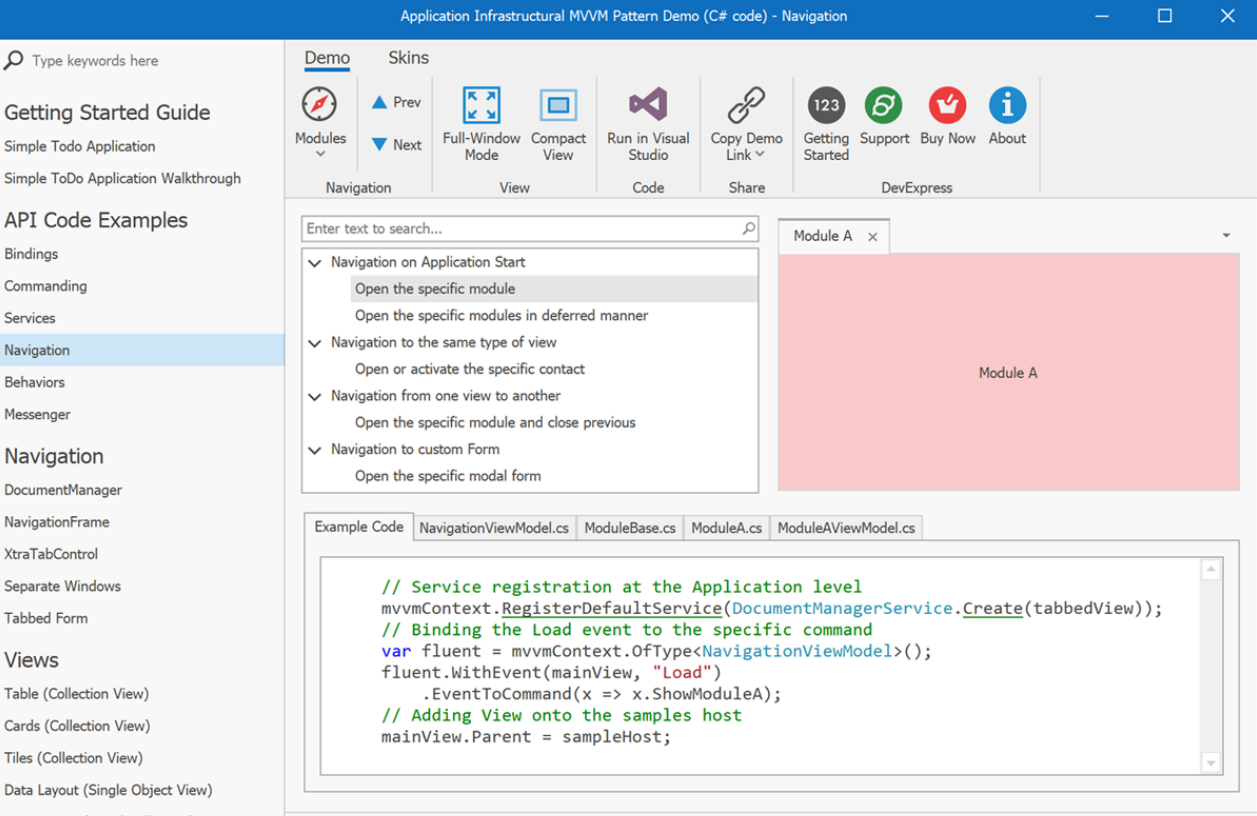Image resolution: width=1257 pixels, height=816 pixels.
Task: Click the magnifier icon beside keywords search
Action: 14,61
